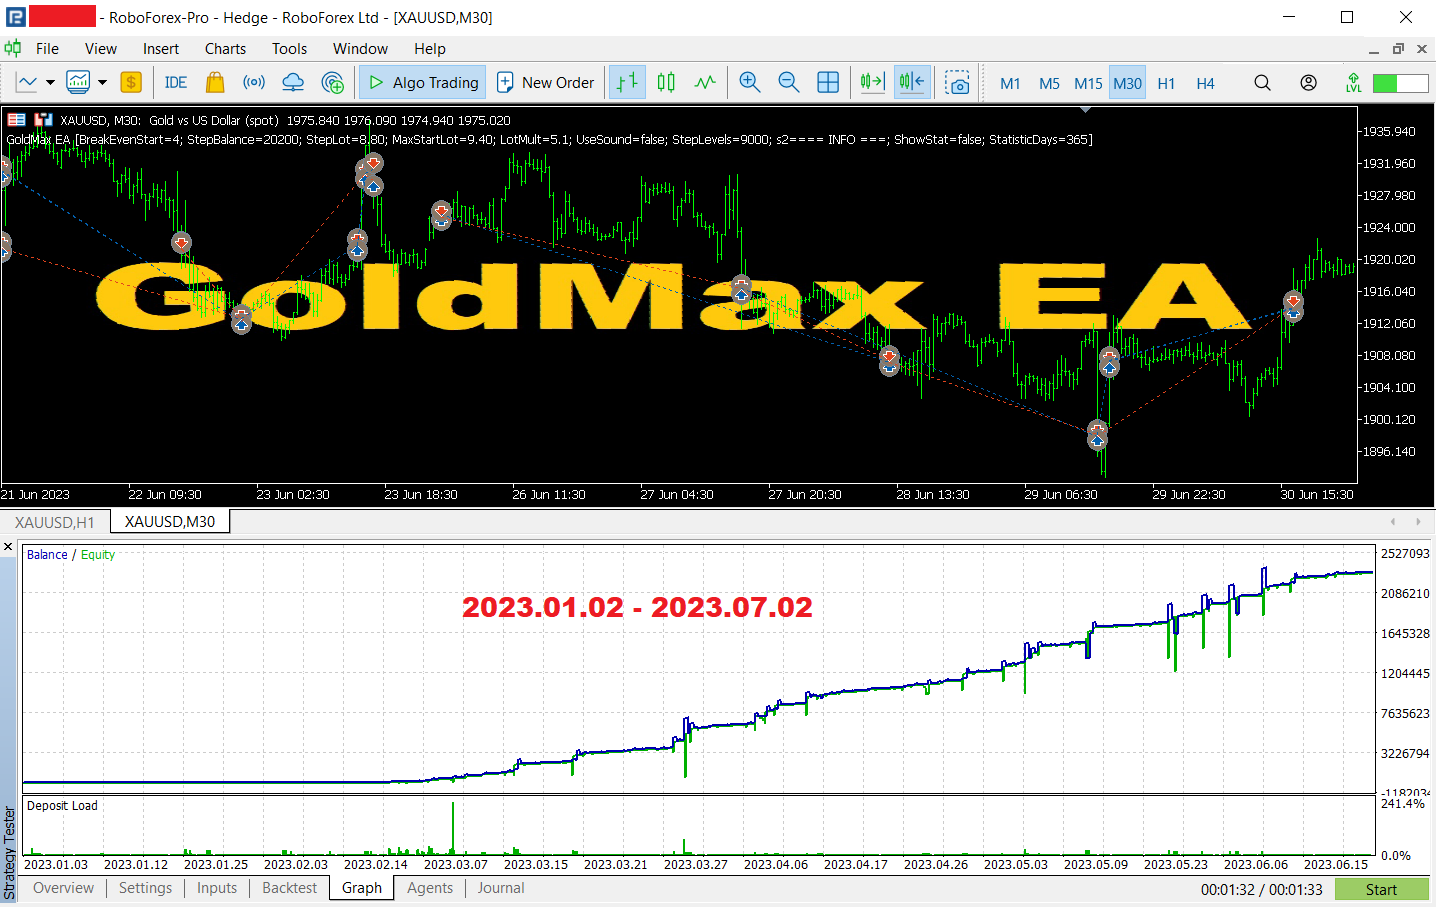This screenshot has width=1436, height=907.
Task: Click the dollar sign Market Watch icon
Action: click(131, 83)
